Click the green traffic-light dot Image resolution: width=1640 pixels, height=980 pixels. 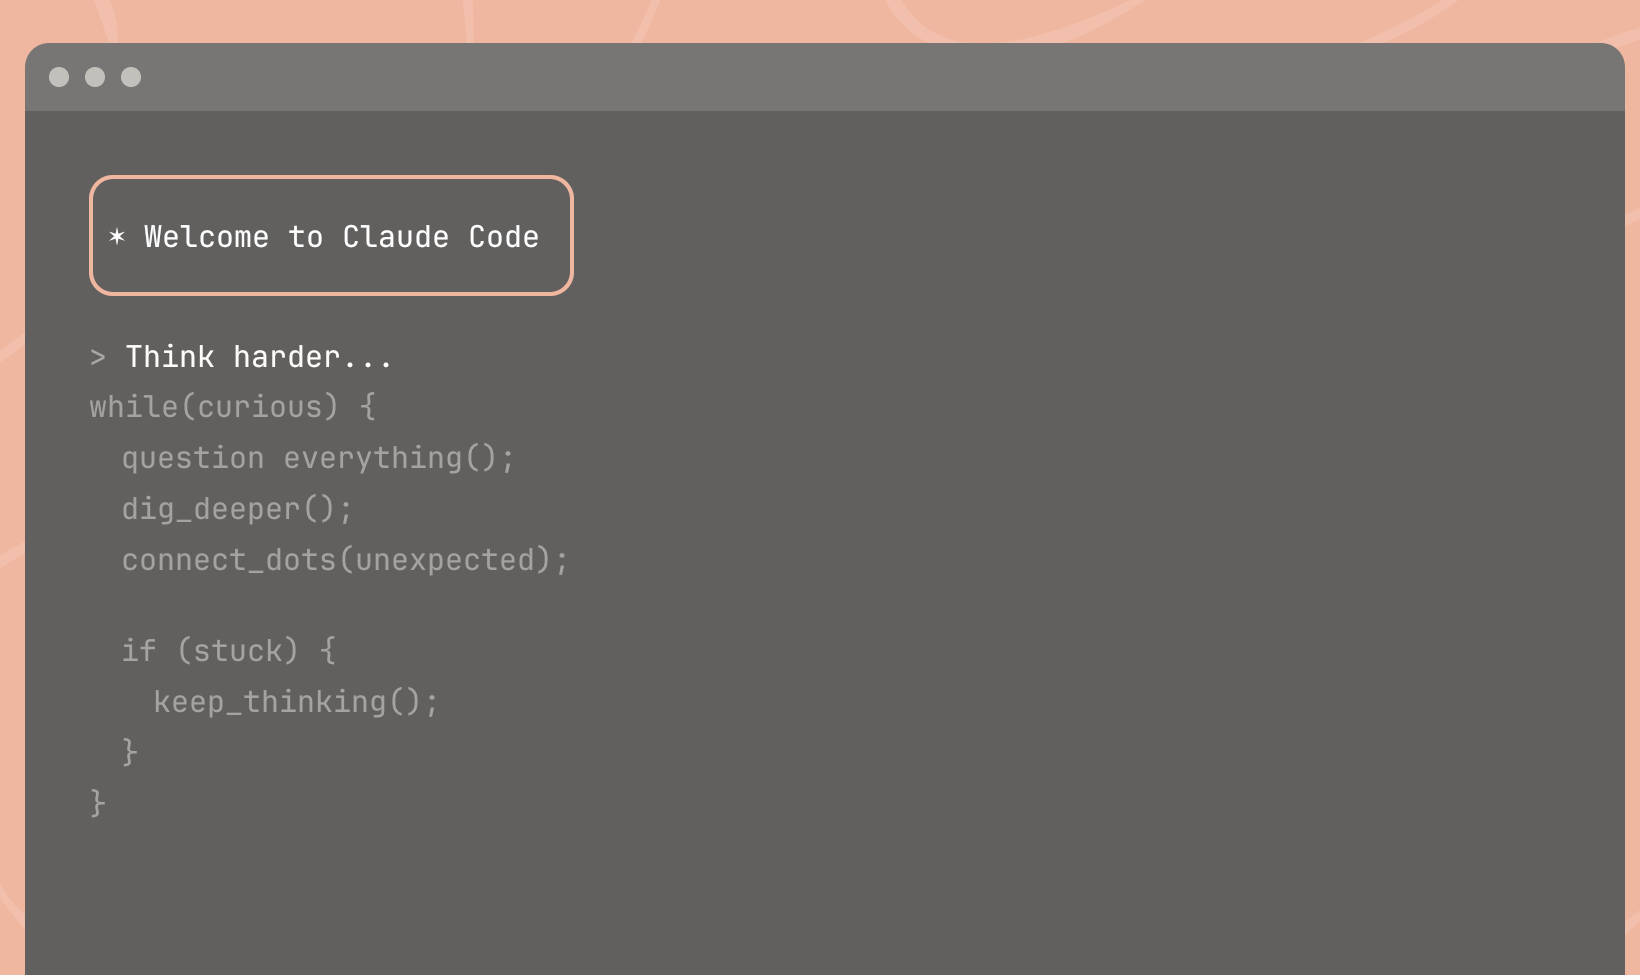[130, 77]
